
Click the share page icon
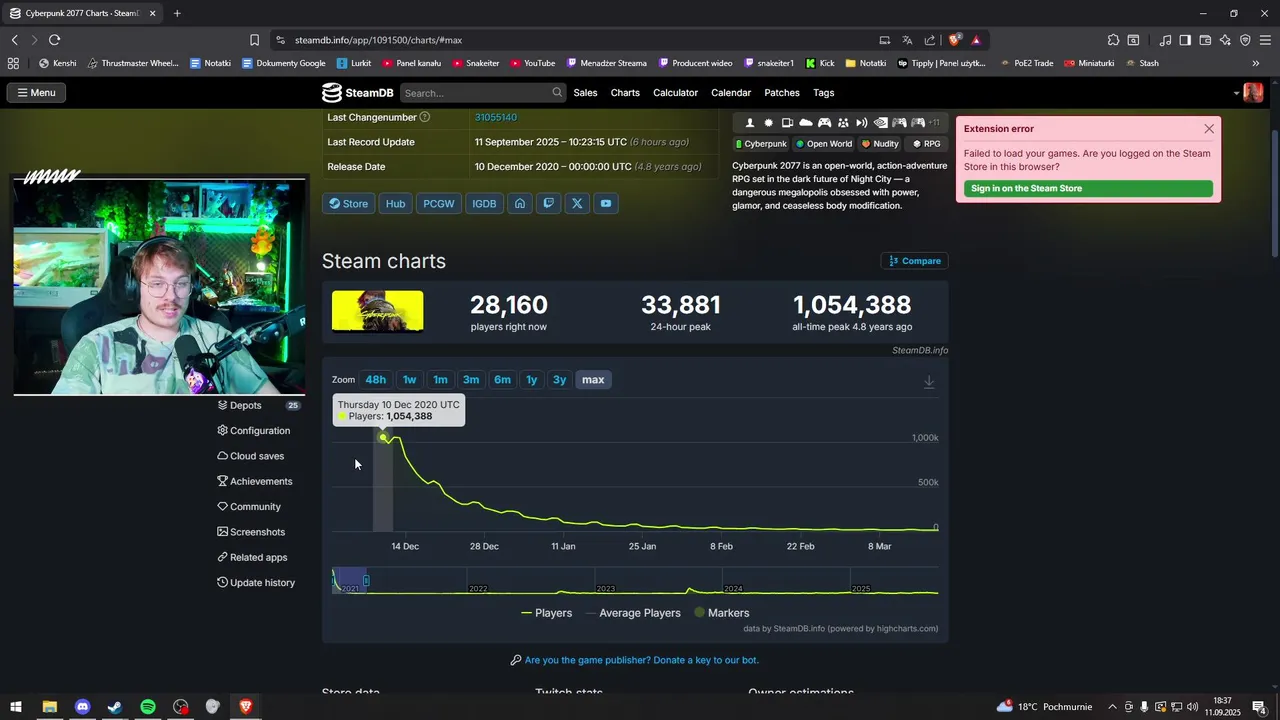[x=930, y=40]
